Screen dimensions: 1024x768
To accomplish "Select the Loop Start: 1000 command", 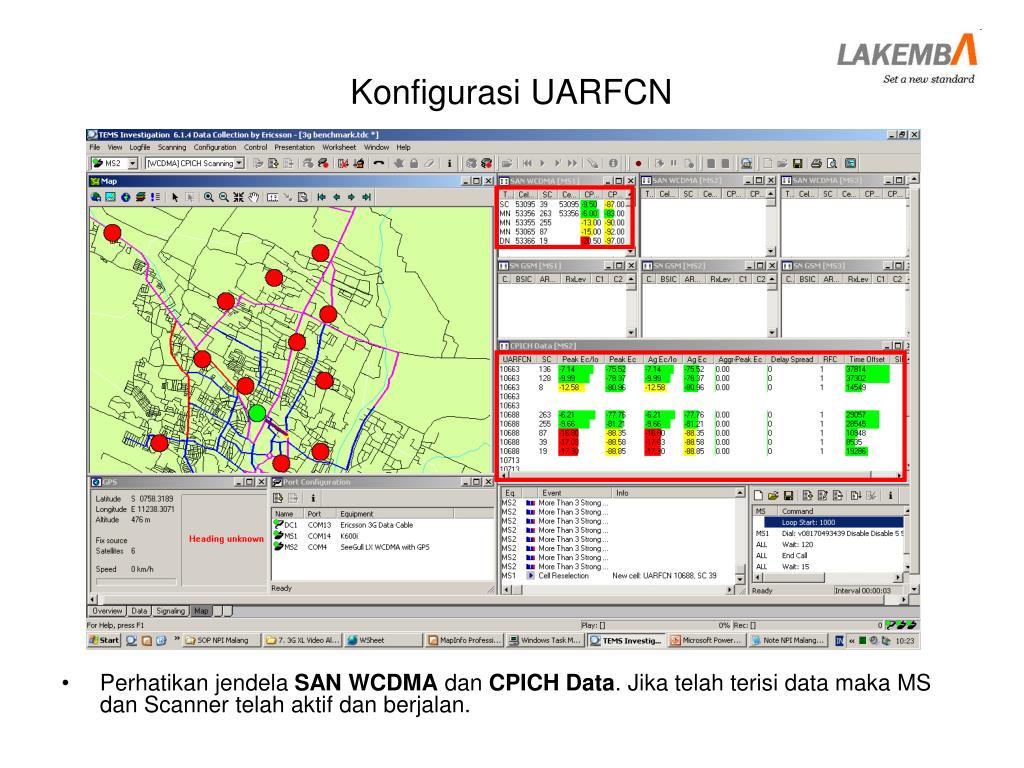I will tap(833, 522).
